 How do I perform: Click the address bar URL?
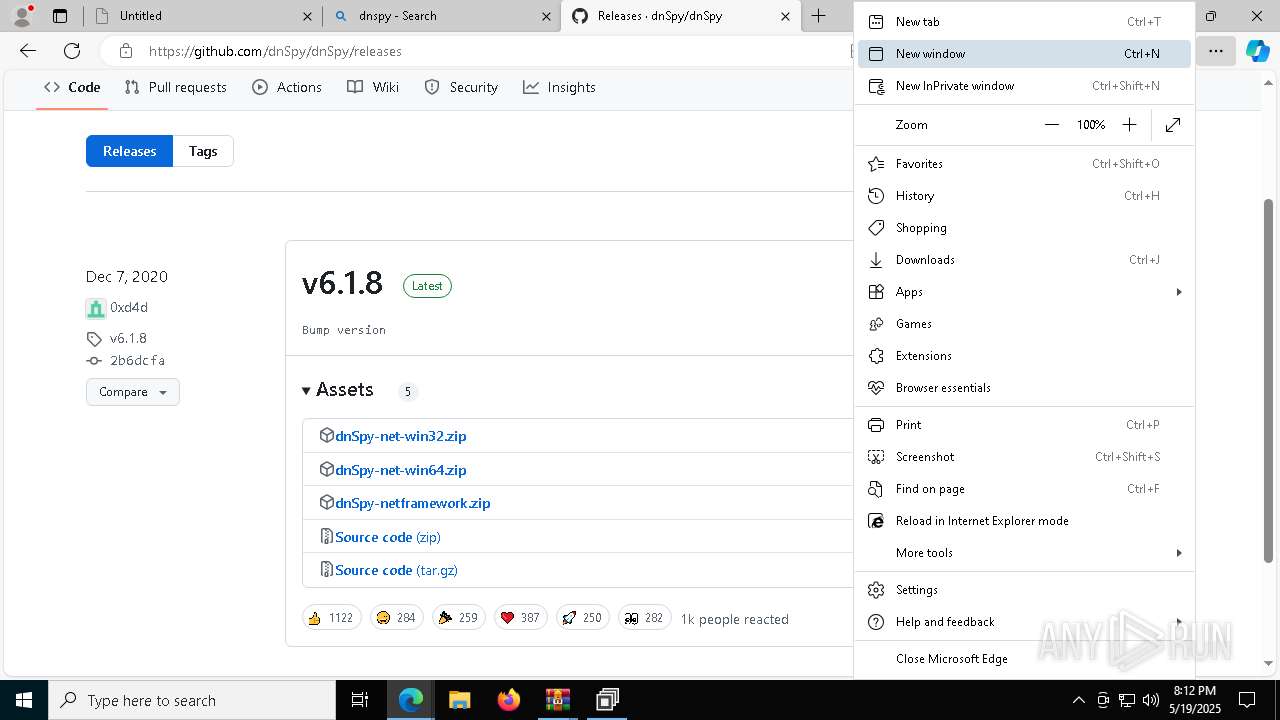[x=275, y=51]
